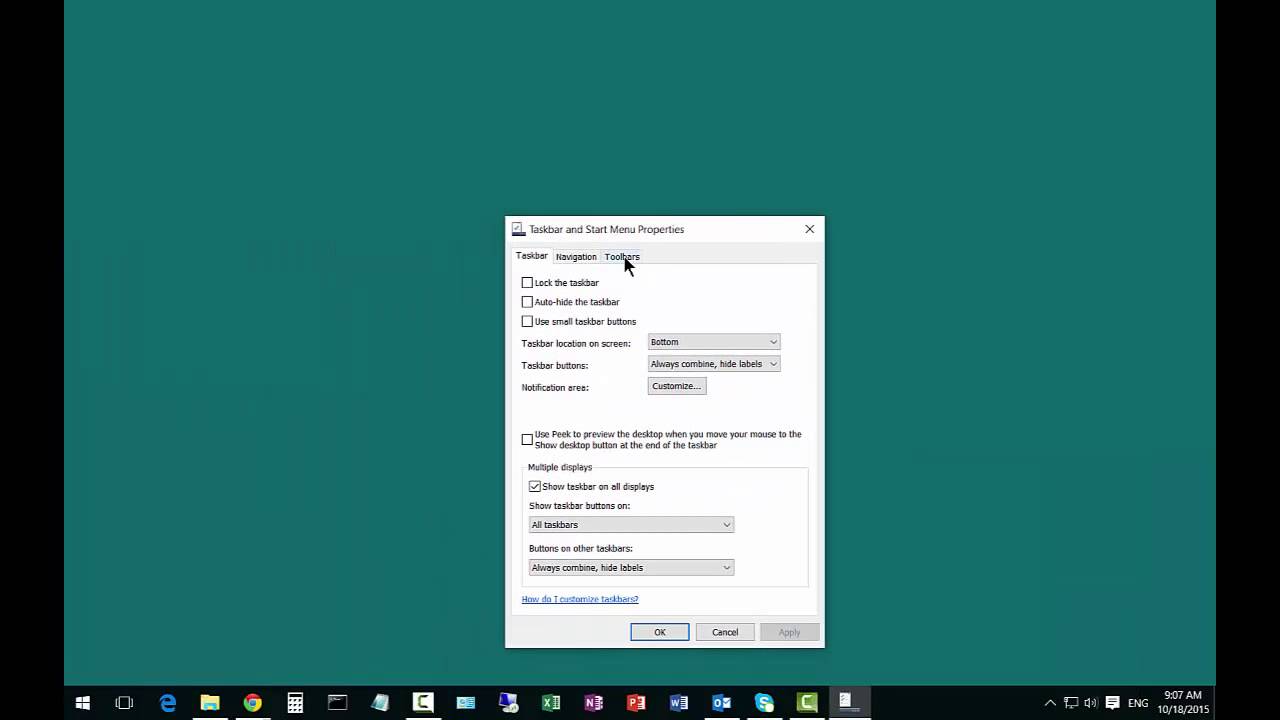Launch Google Chrome from the taskbar
This screenshot has width=1280, height=720.
tap(252, 703)
